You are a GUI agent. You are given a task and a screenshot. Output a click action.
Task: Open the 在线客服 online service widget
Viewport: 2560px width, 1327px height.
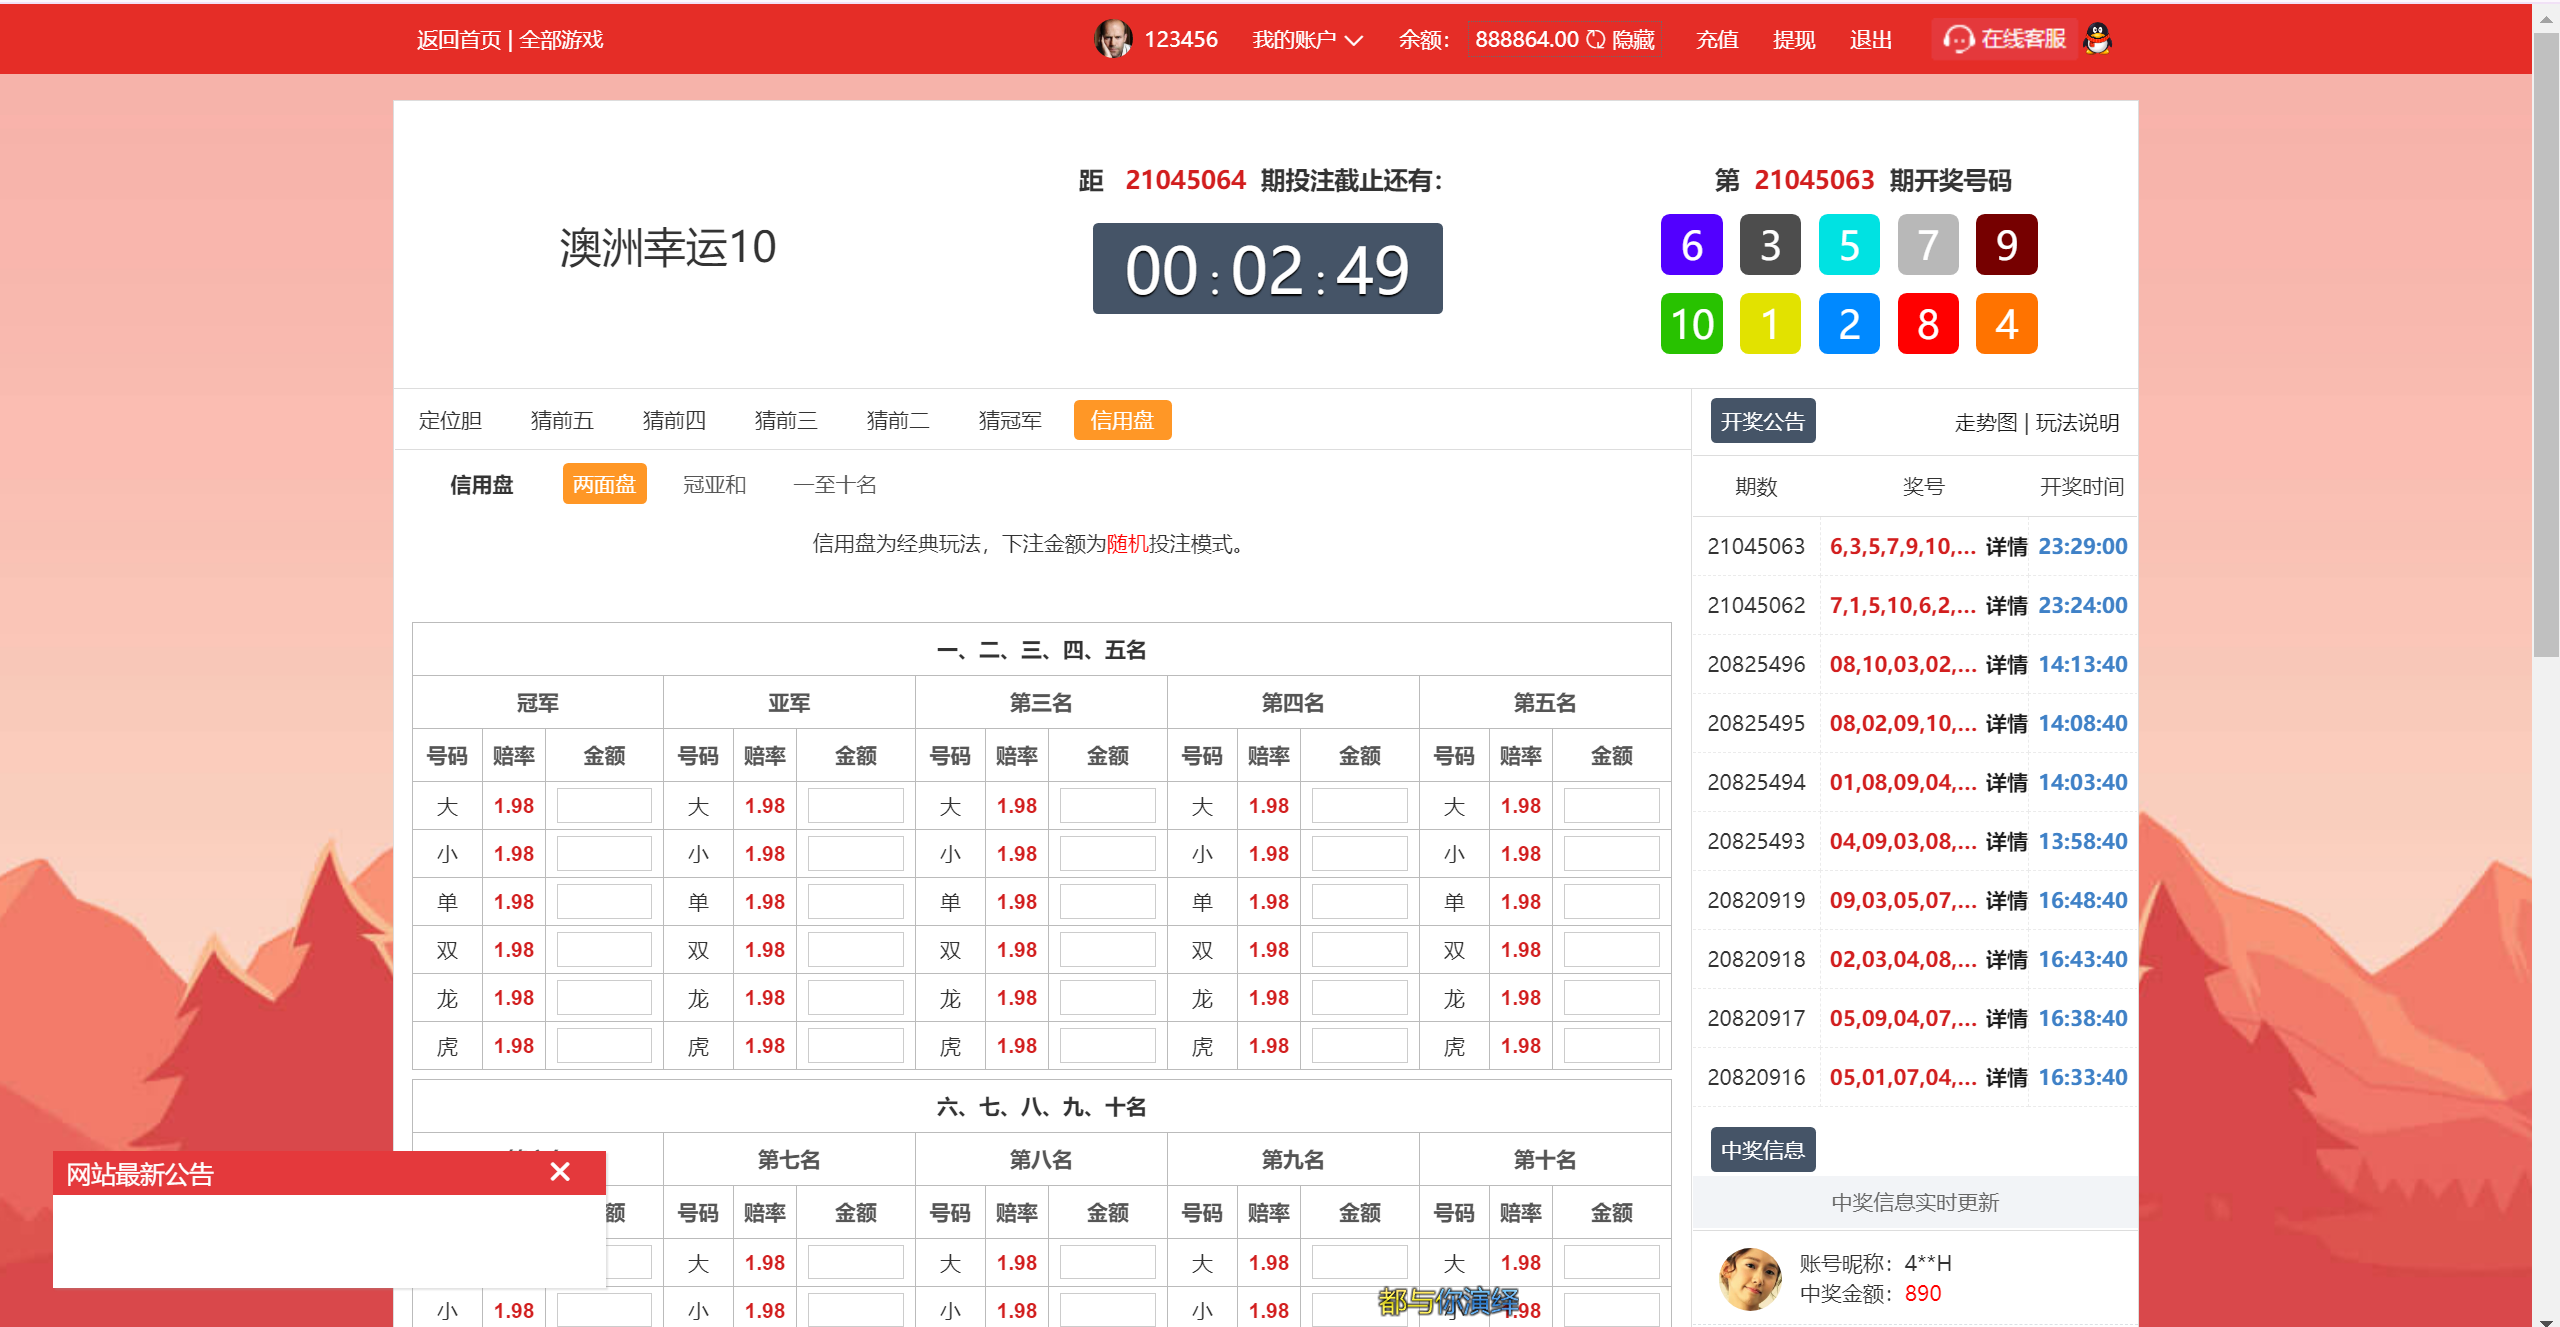pyautogui.click(x=2003, y=40)
